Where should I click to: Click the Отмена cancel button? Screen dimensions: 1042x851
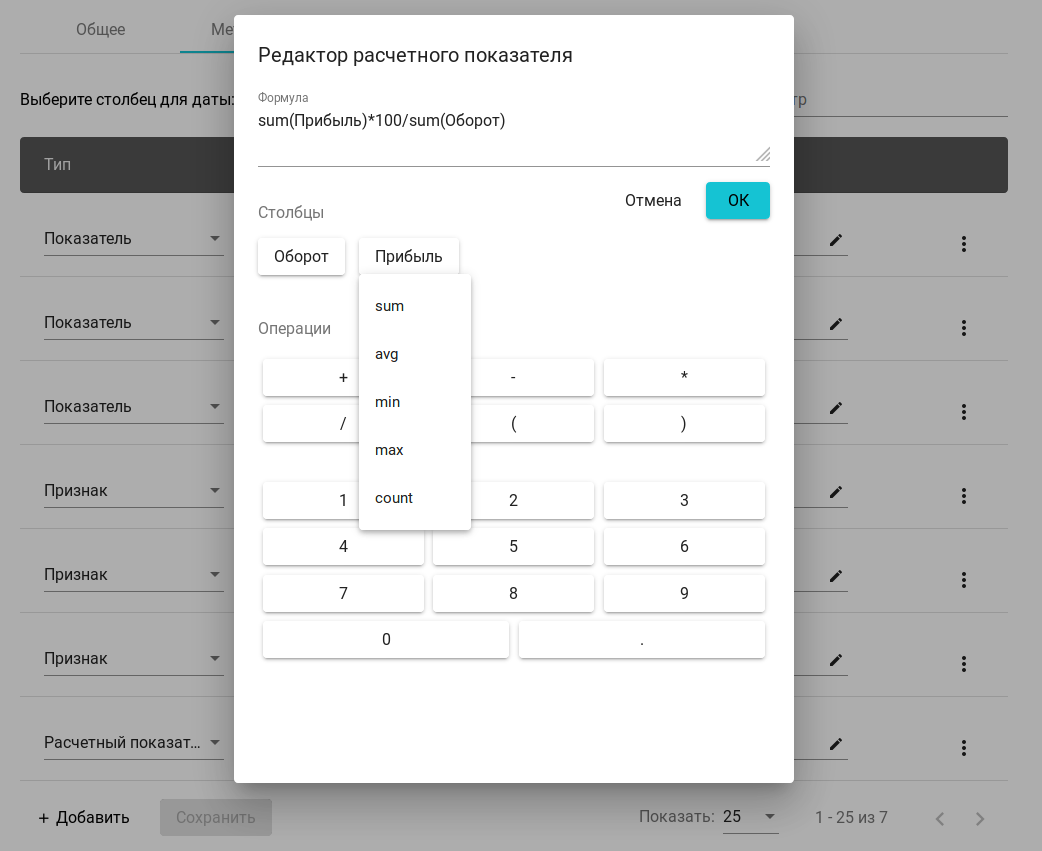click(x=653, y=200)
